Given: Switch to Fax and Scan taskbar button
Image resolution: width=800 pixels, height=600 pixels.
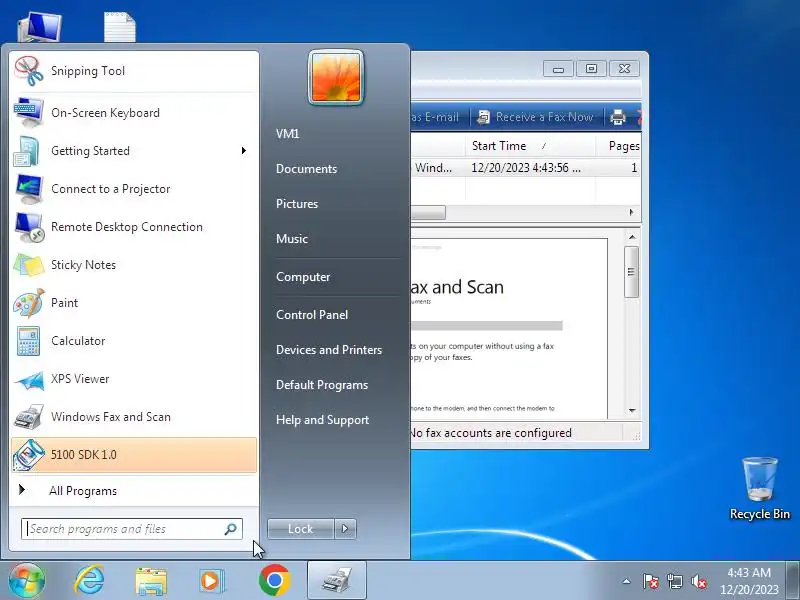Looking at the screenshot, I should coord(337,580).
